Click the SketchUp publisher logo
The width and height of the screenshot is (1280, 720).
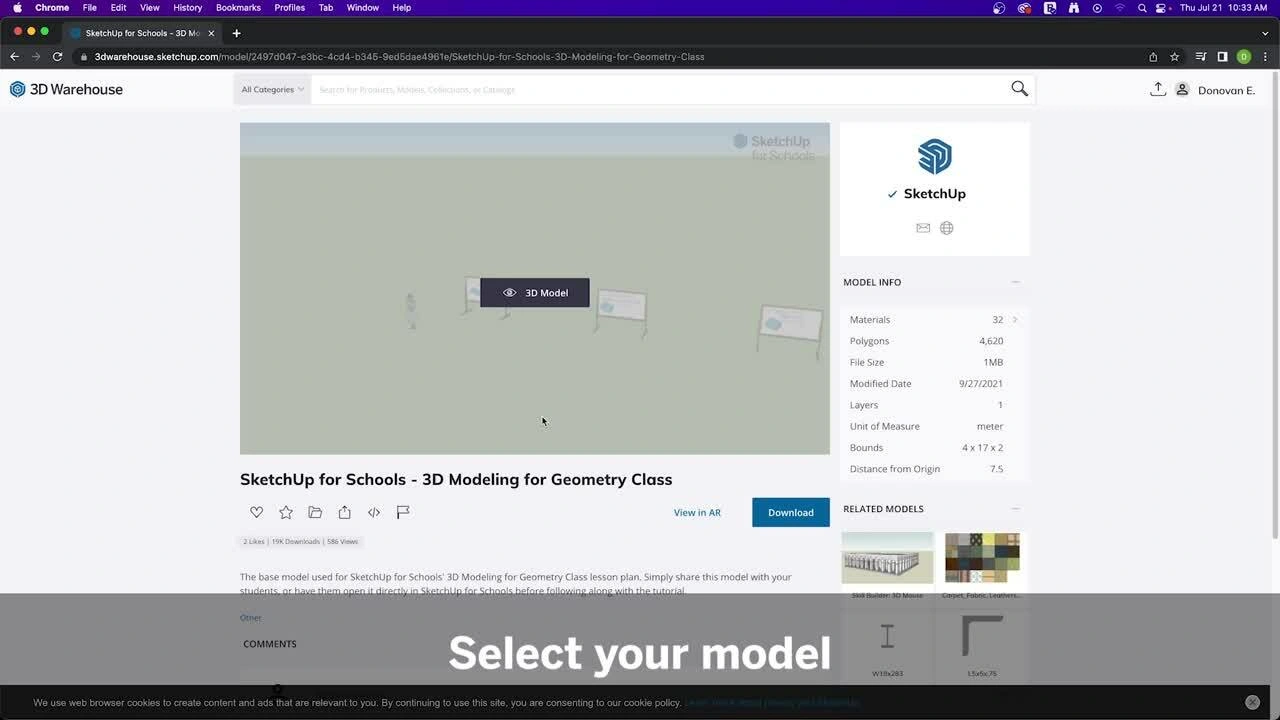[x=935, y=157]
